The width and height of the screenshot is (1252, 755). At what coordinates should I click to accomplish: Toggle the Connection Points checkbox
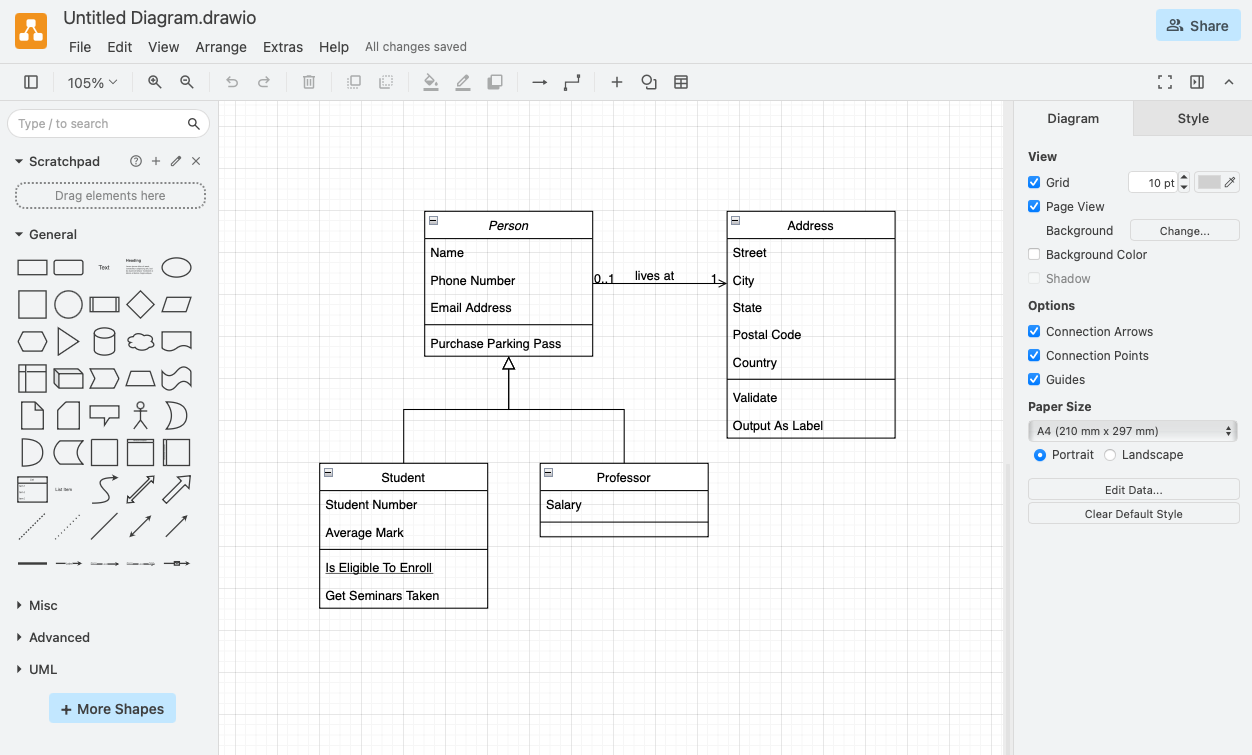click(x=1034, y=355)
